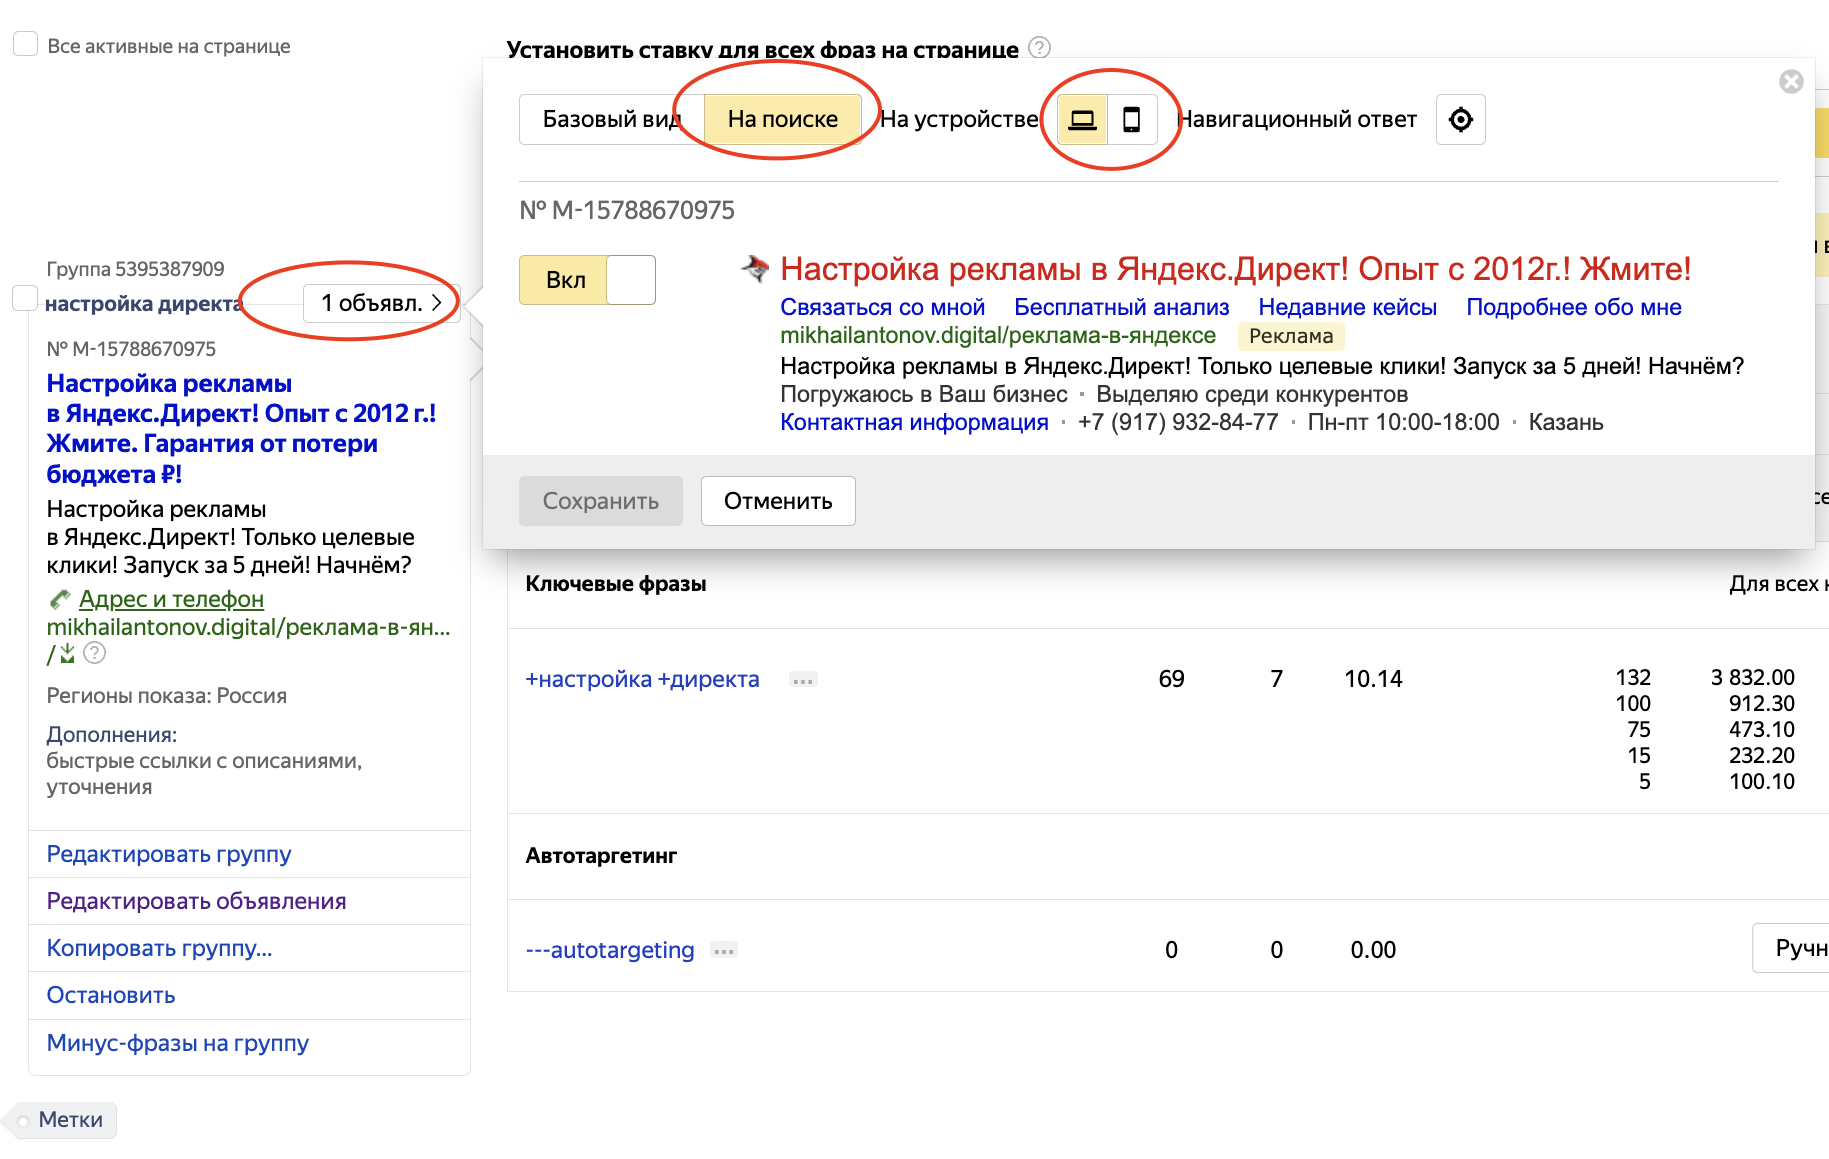The image size is (1829, 1159).
Task: Open Бесплатный анализ sitelink
Action: tap(1122, 307)
